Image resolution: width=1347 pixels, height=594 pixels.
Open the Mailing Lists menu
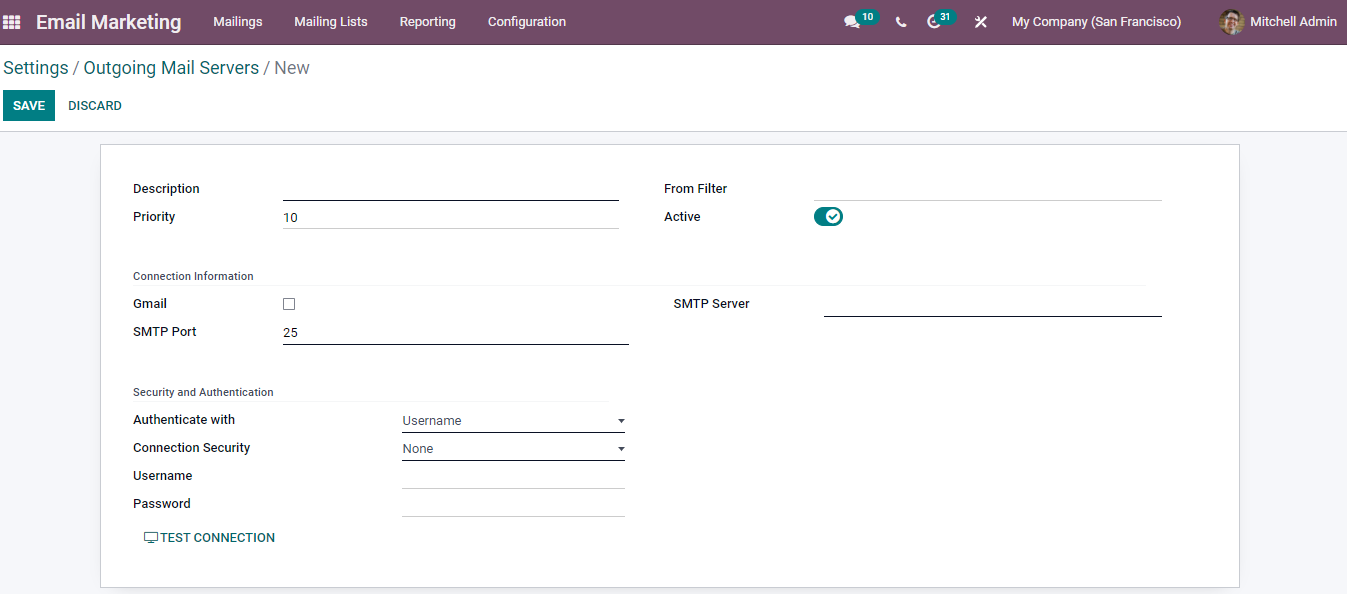pos(331,22)
